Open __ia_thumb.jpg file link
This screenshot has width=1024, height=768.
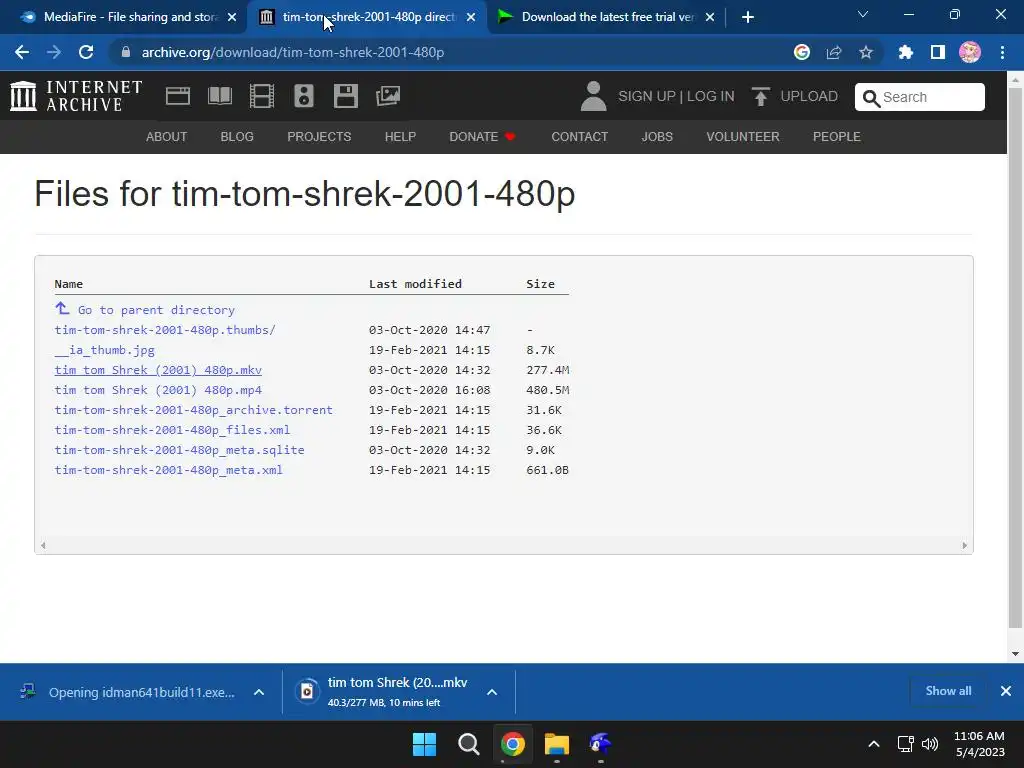tap(104, 350)
